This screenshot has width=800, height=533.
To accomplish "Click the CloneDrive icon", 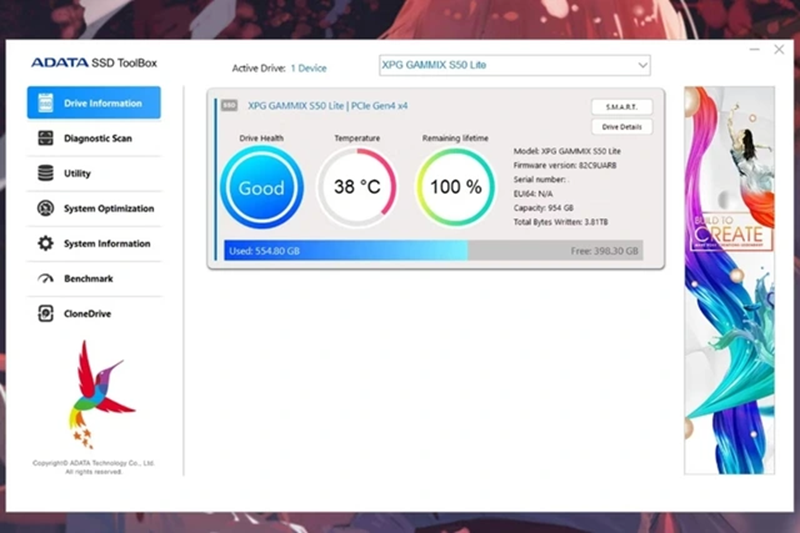I will pyautogui.click(x=45, y=313).
